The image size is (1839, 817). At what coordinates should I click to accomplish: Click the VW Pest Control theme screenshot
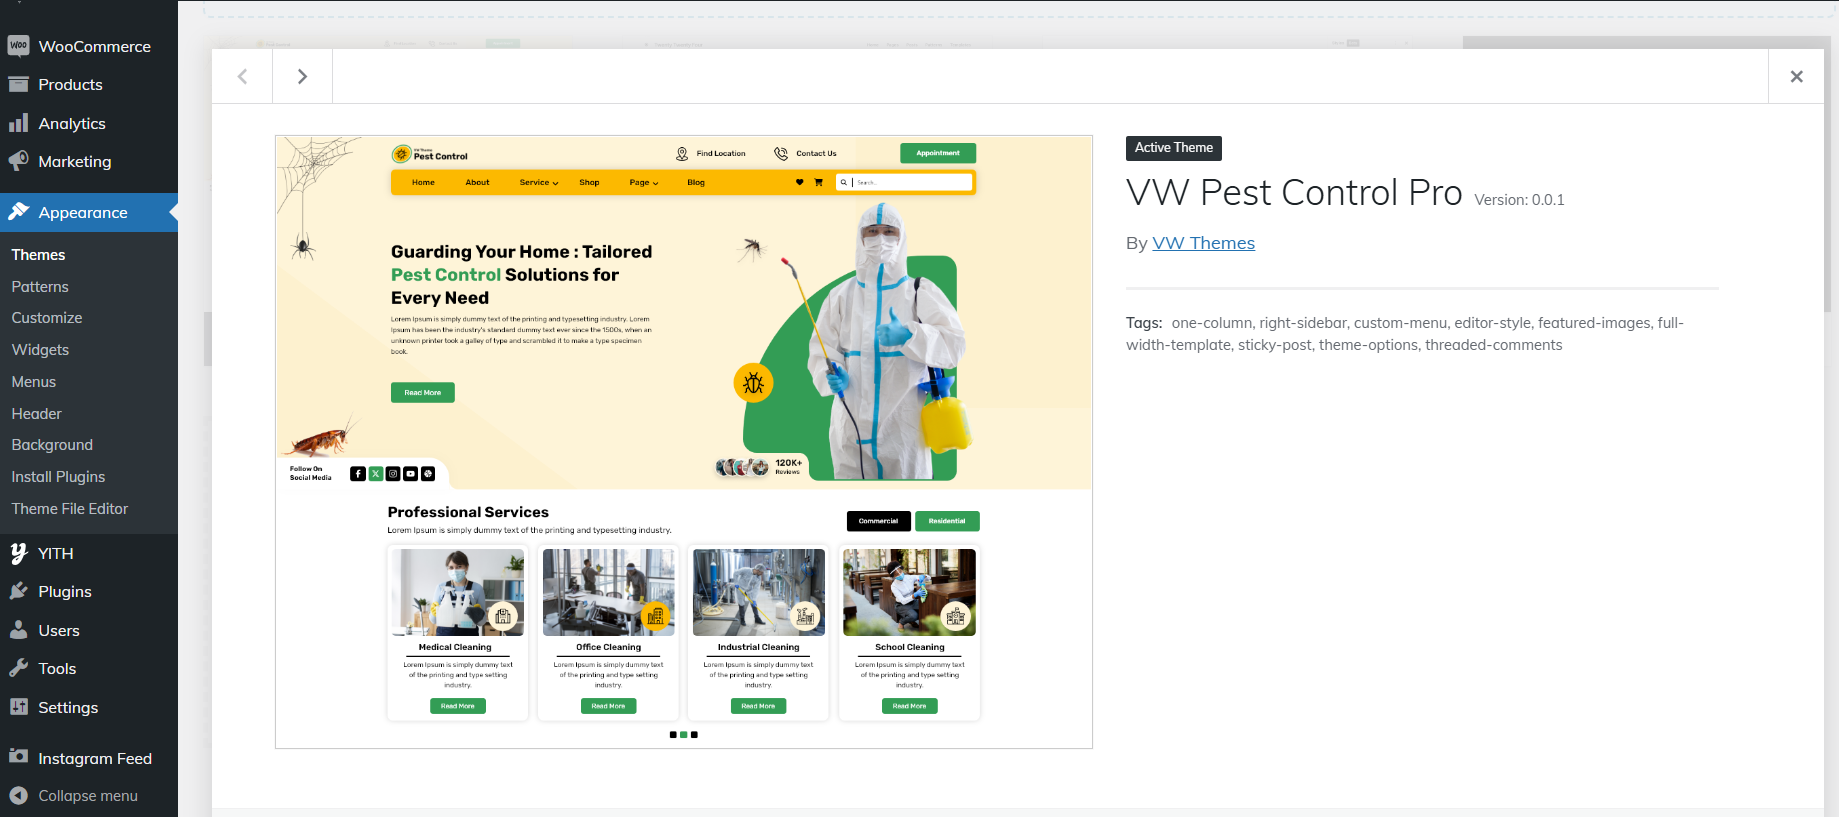point(683,441)
